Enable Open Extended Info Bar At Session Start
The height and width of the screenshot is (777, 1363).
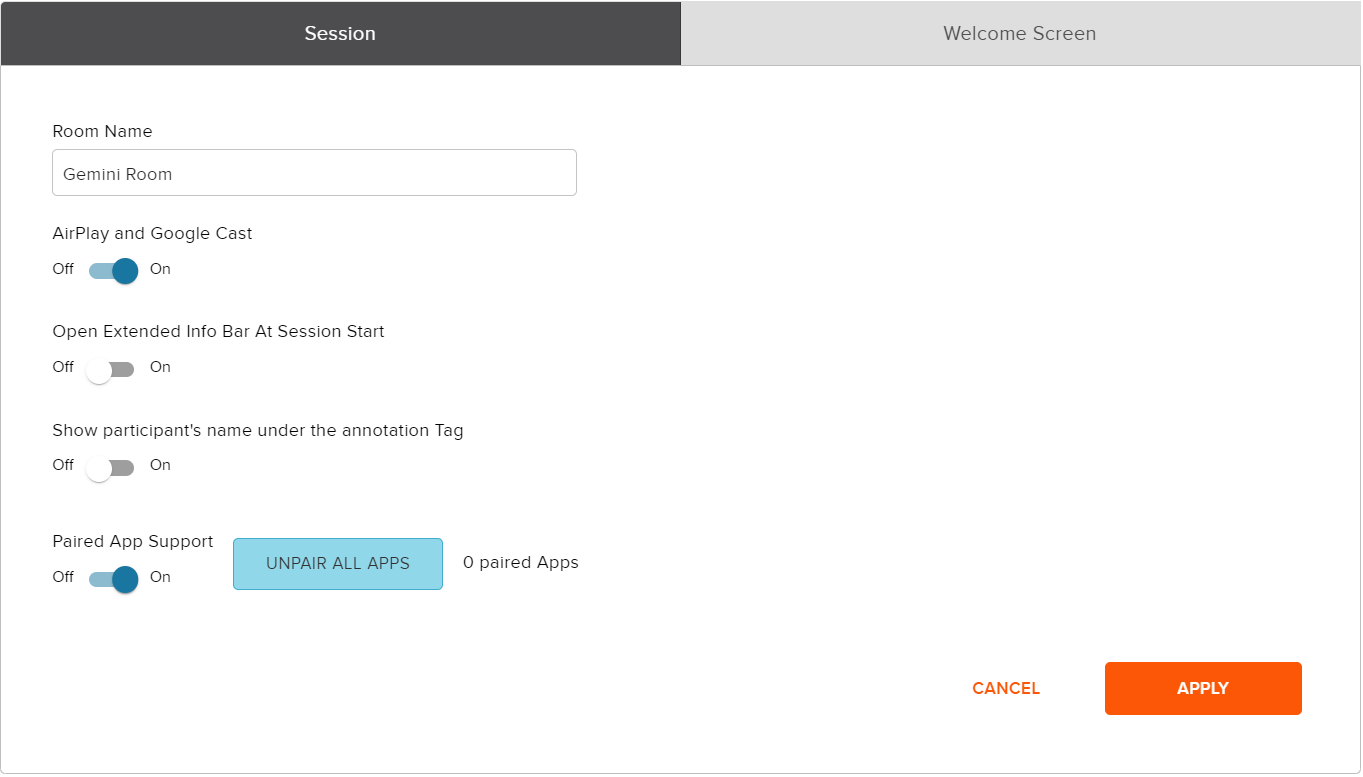(x=110, y=368)
